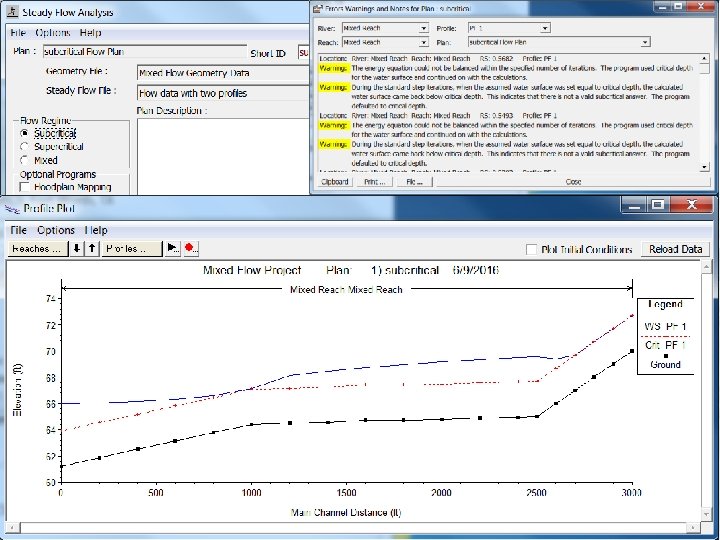Click the Steady Flow Analysis title bar icon
Screen dimensions: 720x540
[12, 12]
